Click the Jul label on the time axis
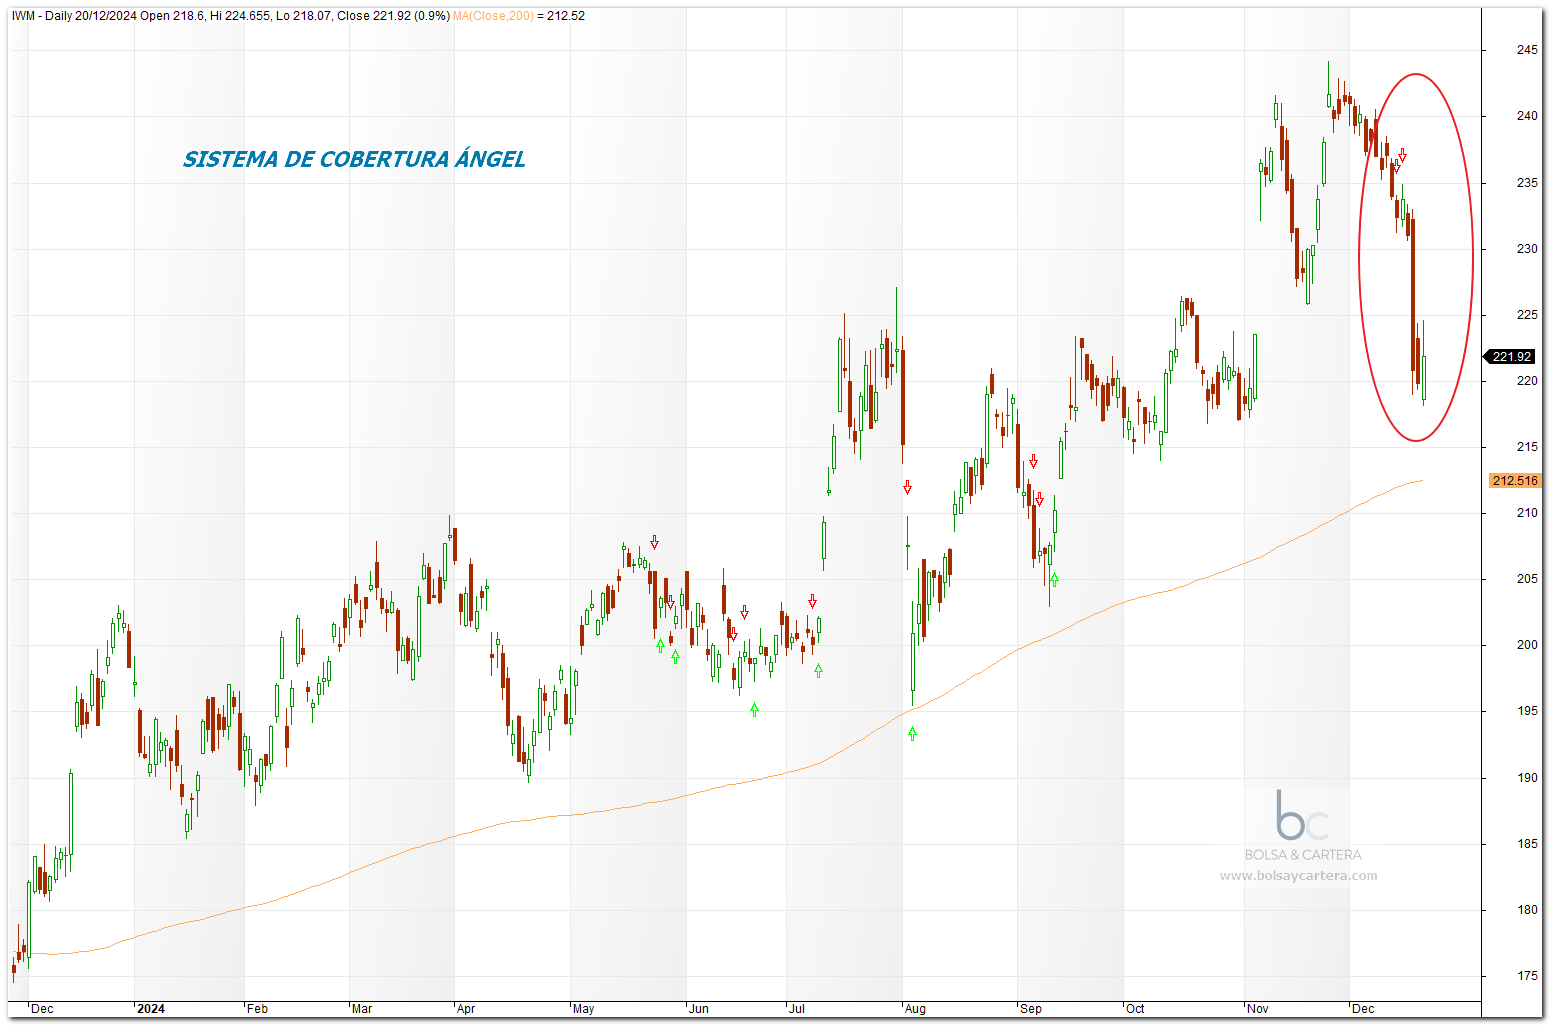The image size is (1550, 1025). tap(797, 1009)
